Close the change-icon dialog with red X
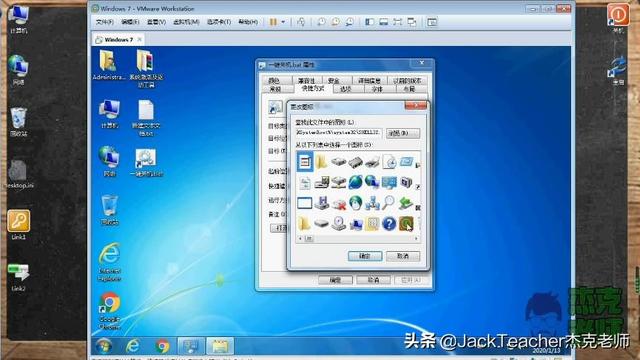Viewport: 640px width, 360px height. click(416, 106)
